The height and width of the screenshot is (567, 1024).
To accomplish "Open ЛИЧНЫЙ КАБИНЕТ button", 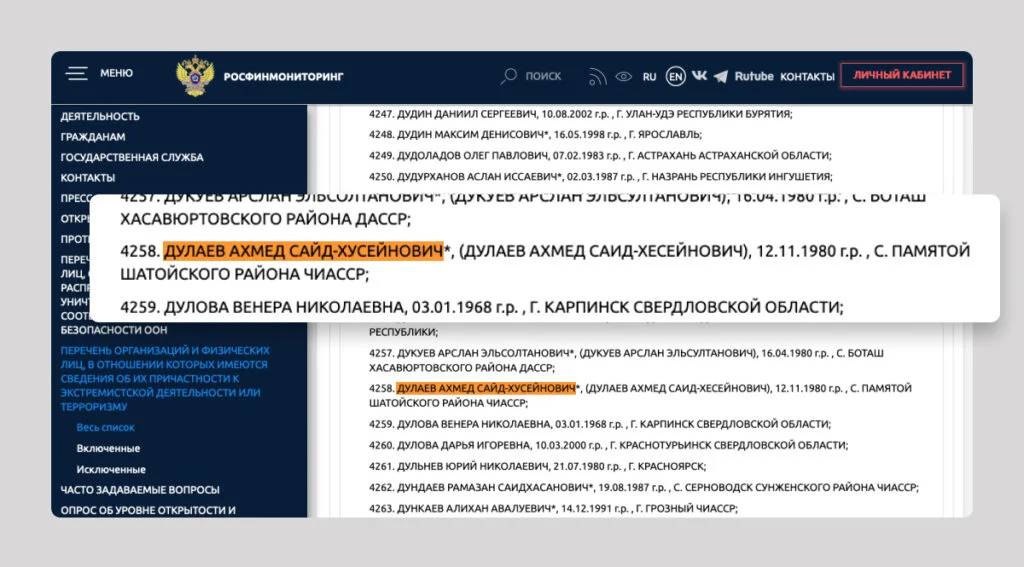I will tap(901, 75).
